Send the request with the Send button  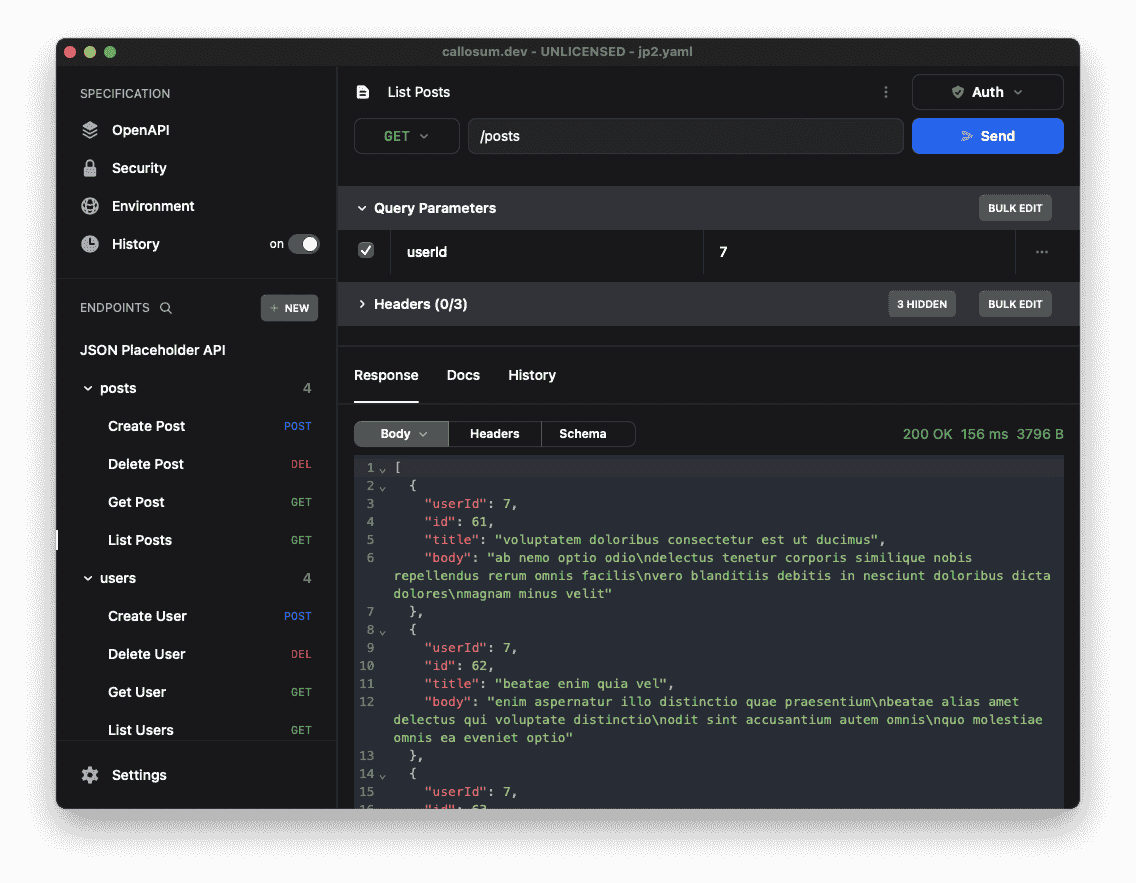click(x=987, y=136)
